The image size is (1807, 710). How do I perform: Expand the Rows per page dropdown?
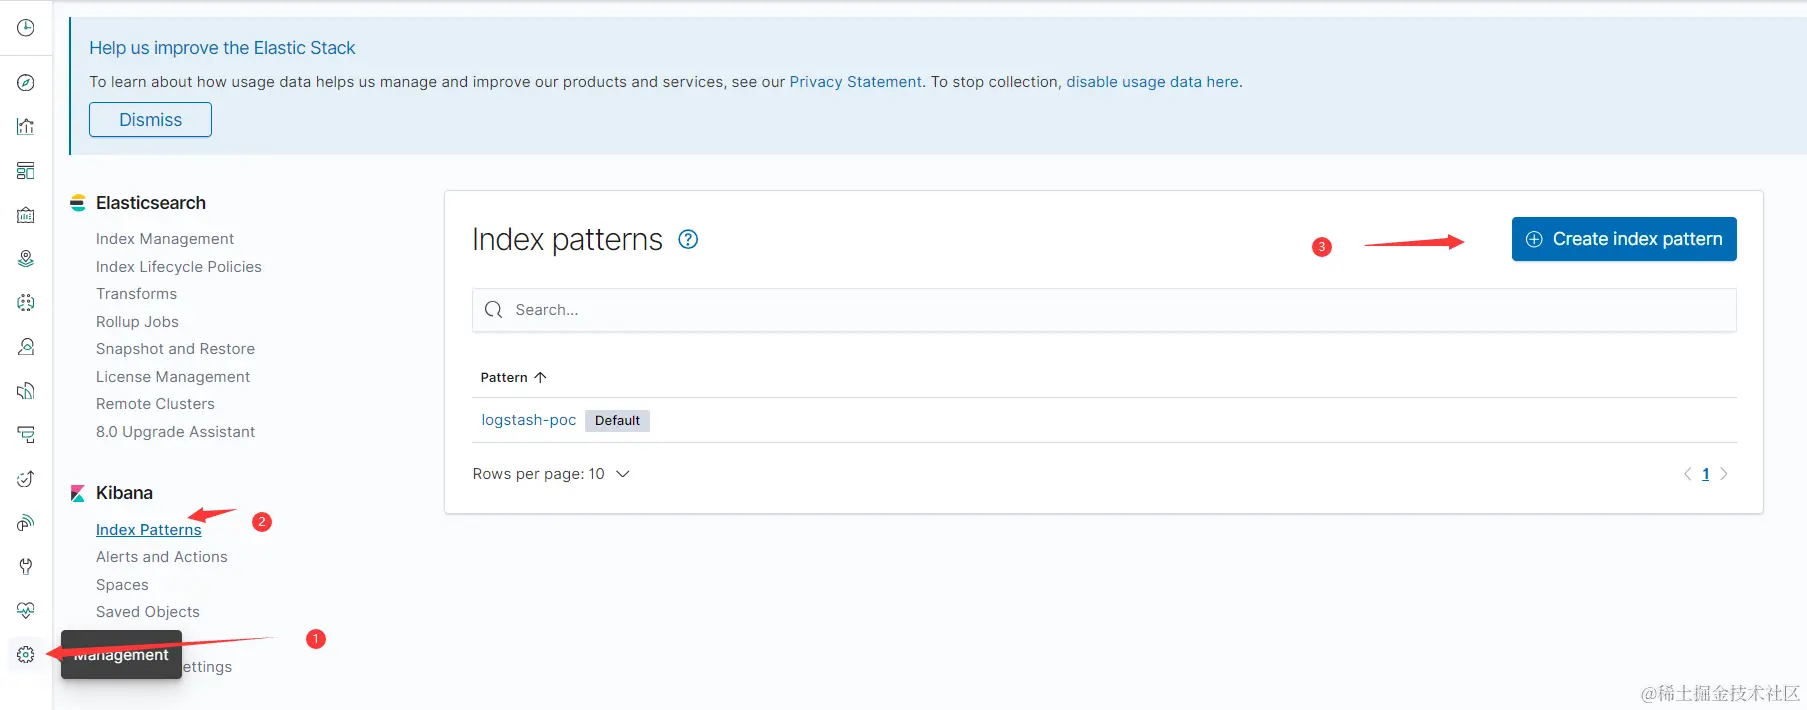(551, 474)
